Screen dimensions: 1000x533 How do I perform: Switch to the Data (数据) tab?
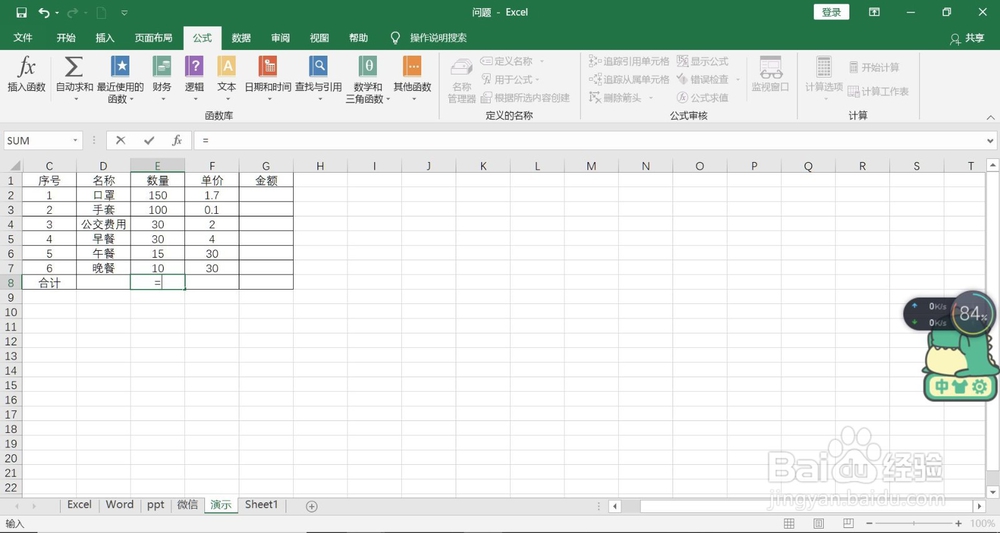(241, 38)
